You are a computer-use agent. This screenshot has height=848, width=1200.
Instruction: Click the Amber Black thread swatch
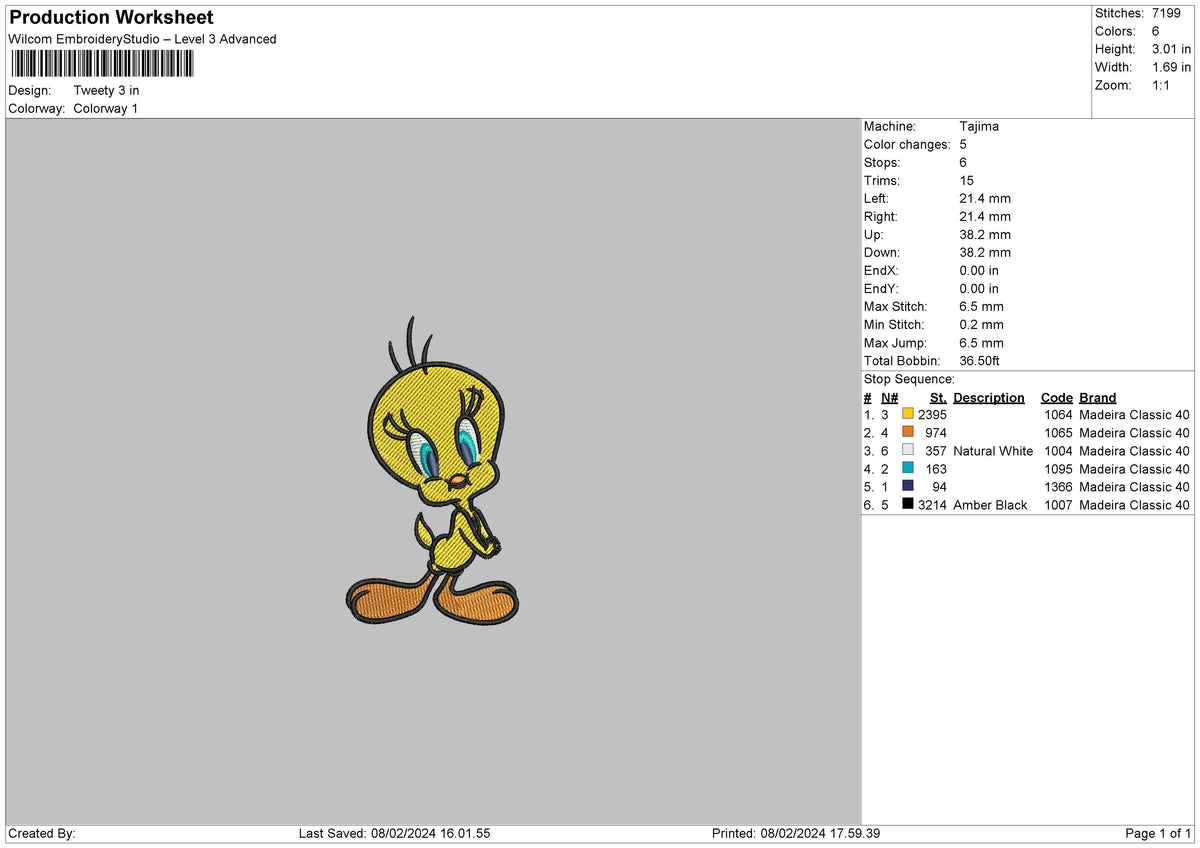pos(908,504)
